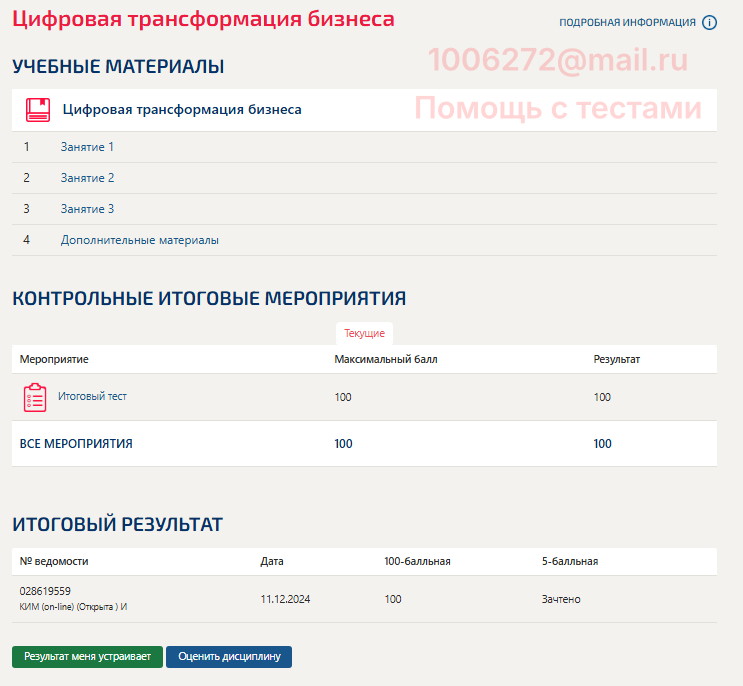Click the Результат column header

tap(616, 359)
